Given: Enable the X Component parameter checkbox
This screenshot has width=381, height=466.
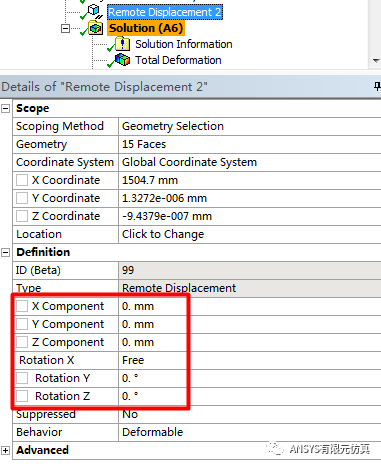Looking at the screenshot, I should coord(22,306).
